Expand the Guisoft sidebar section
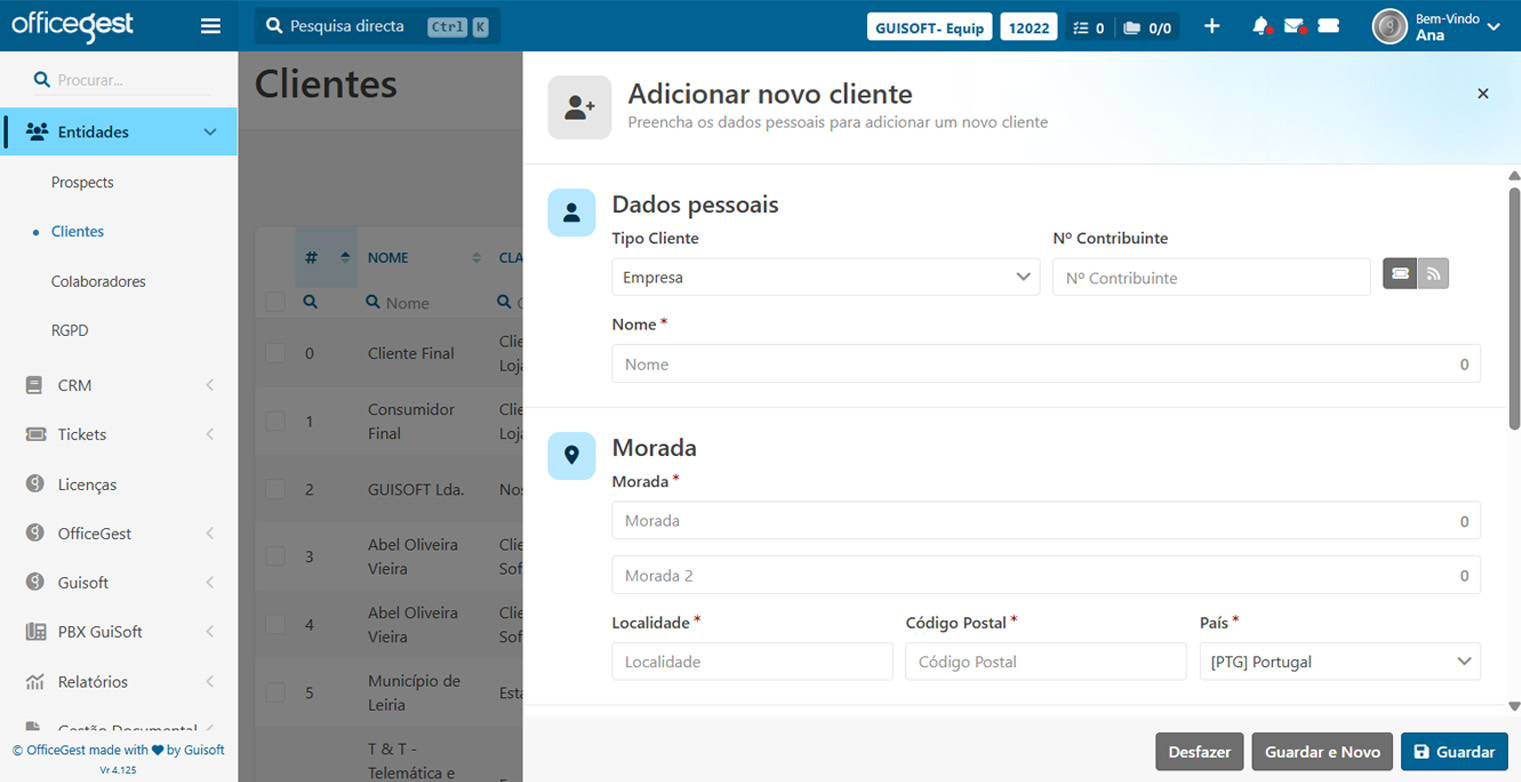This screenshot has height=782, width=1521. point(210,582)
